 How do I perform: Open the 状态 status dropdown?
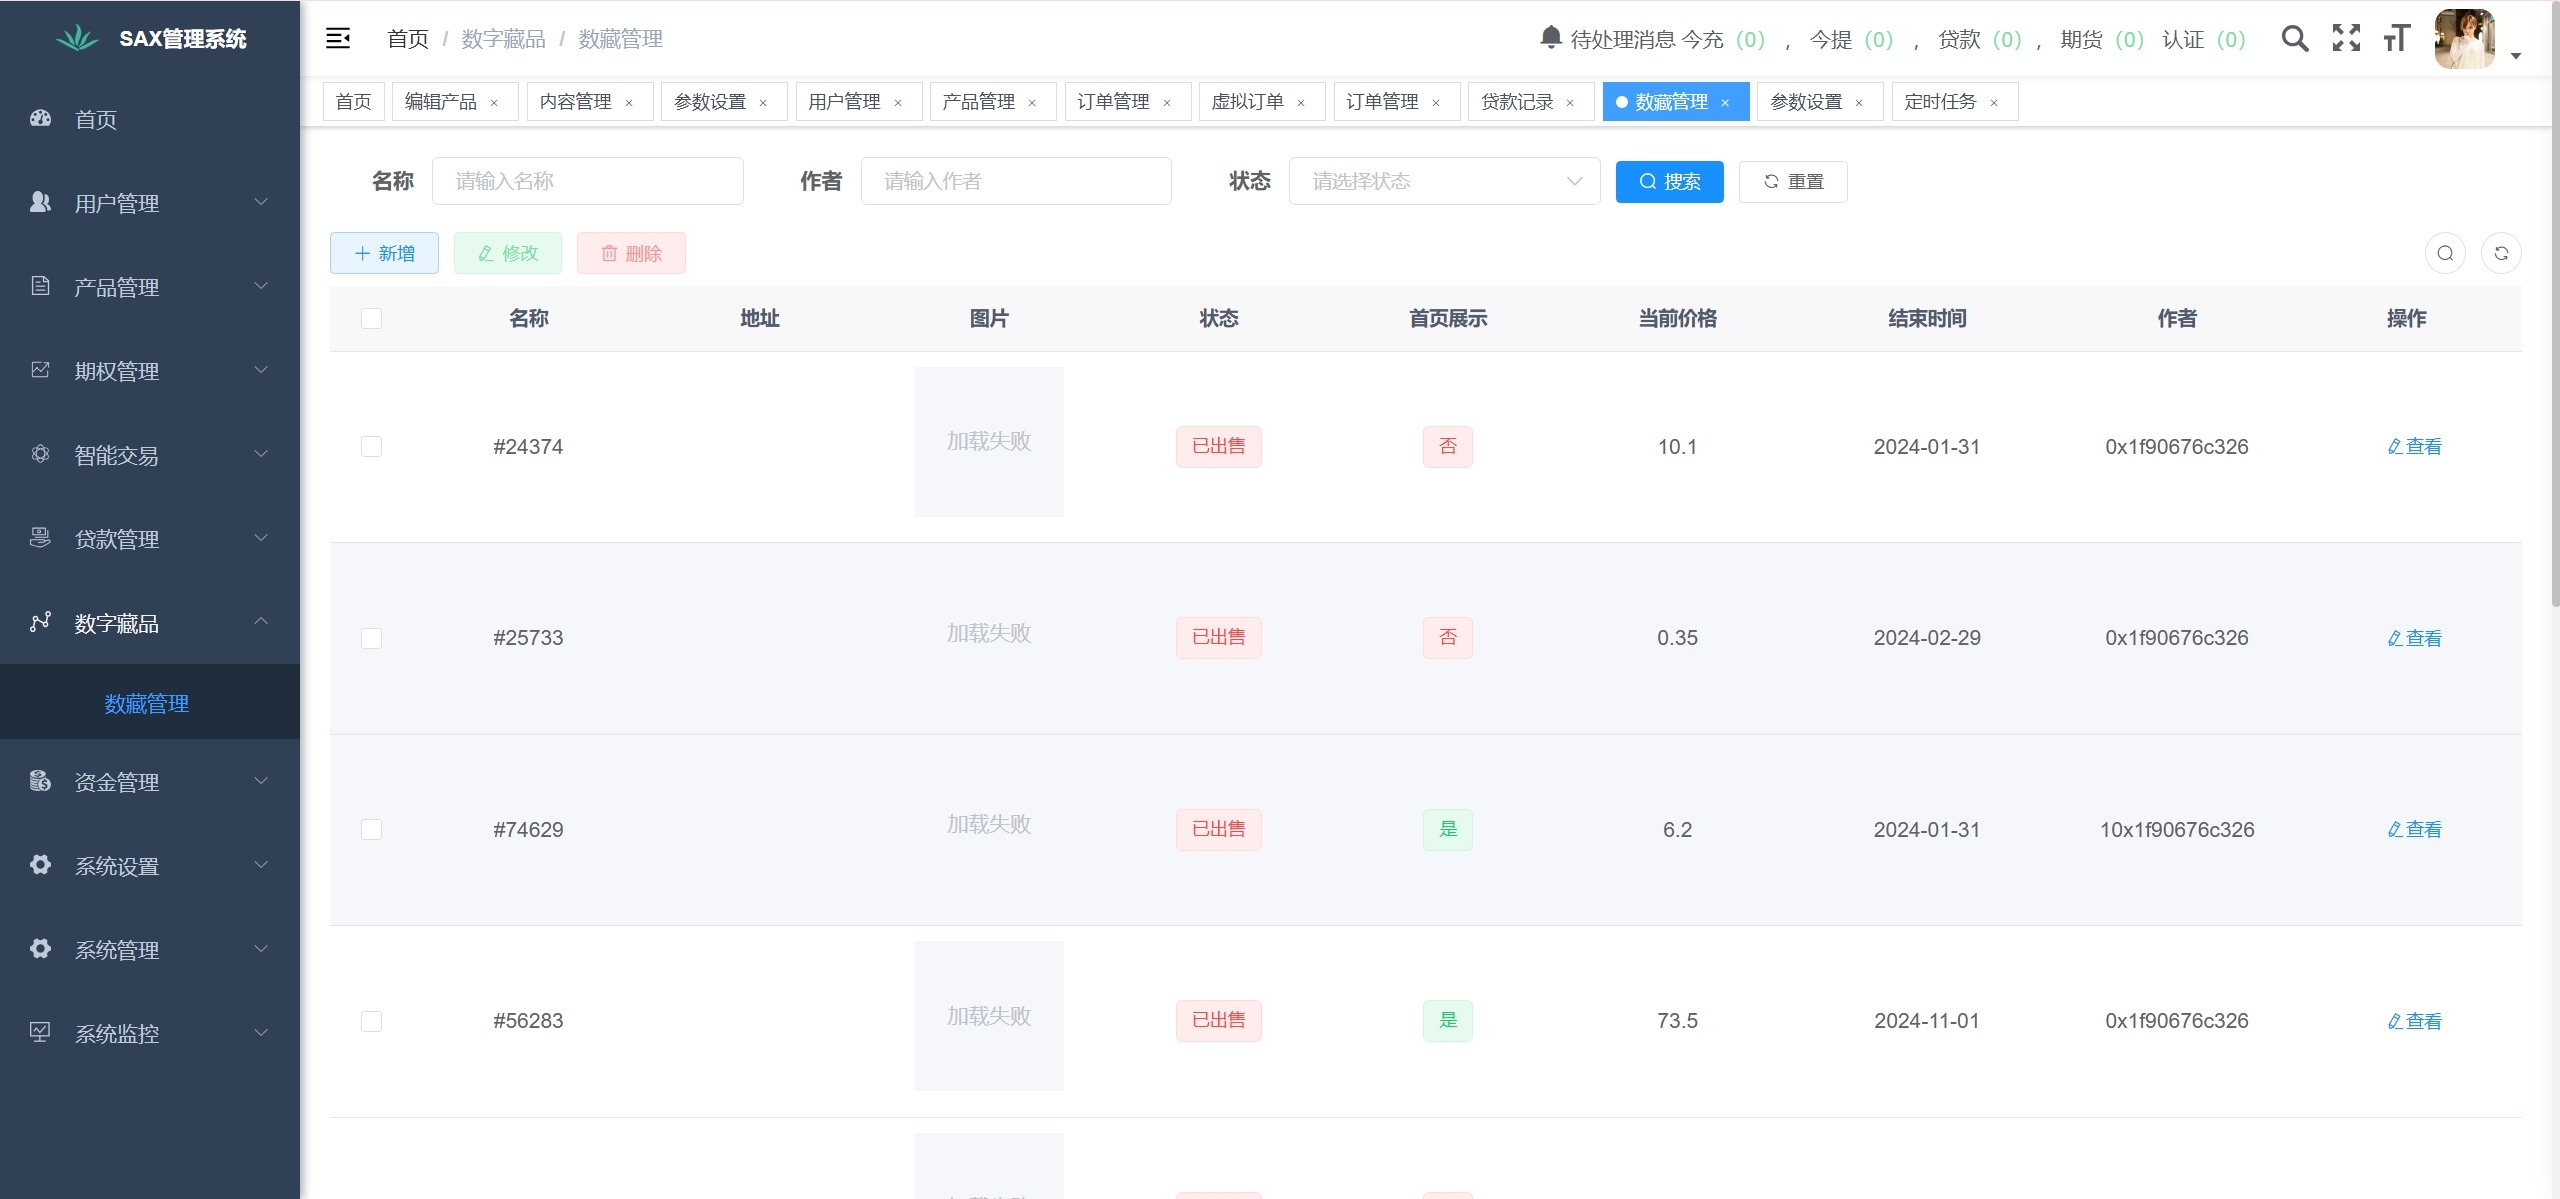1444,181
